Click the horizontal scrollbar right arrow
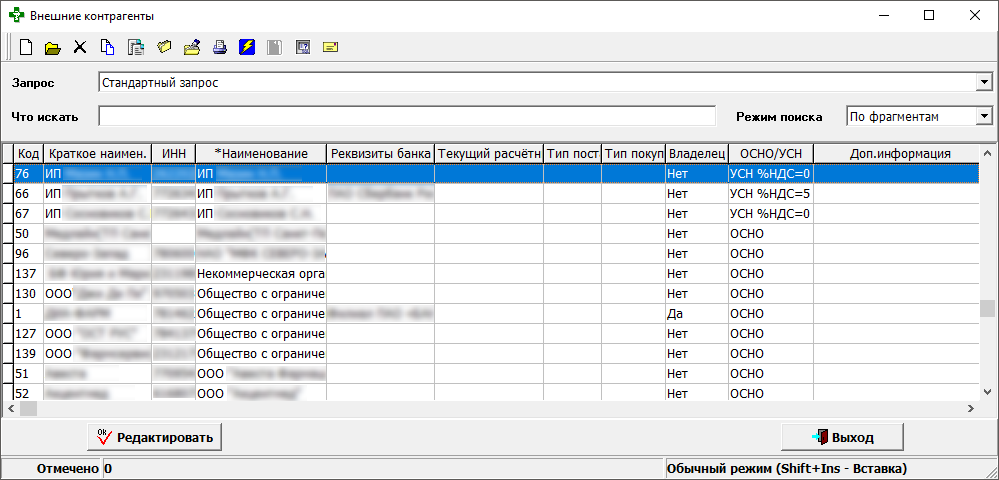 969,409
